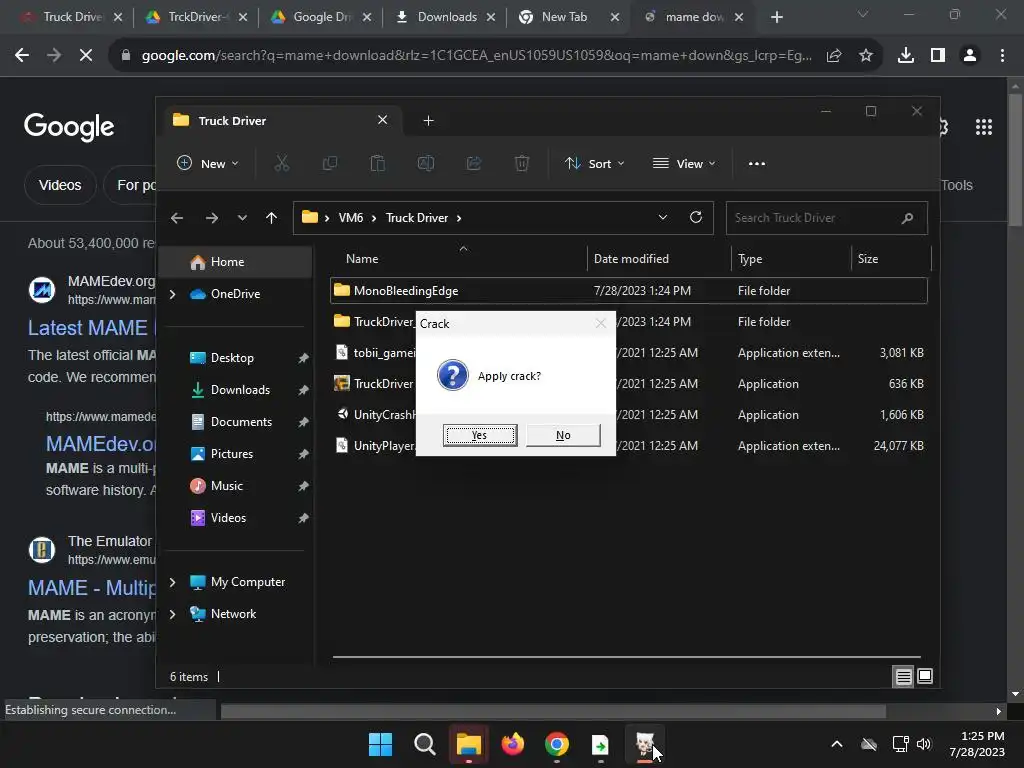Select the MonoBleedingEdge folder

point(628,291)
